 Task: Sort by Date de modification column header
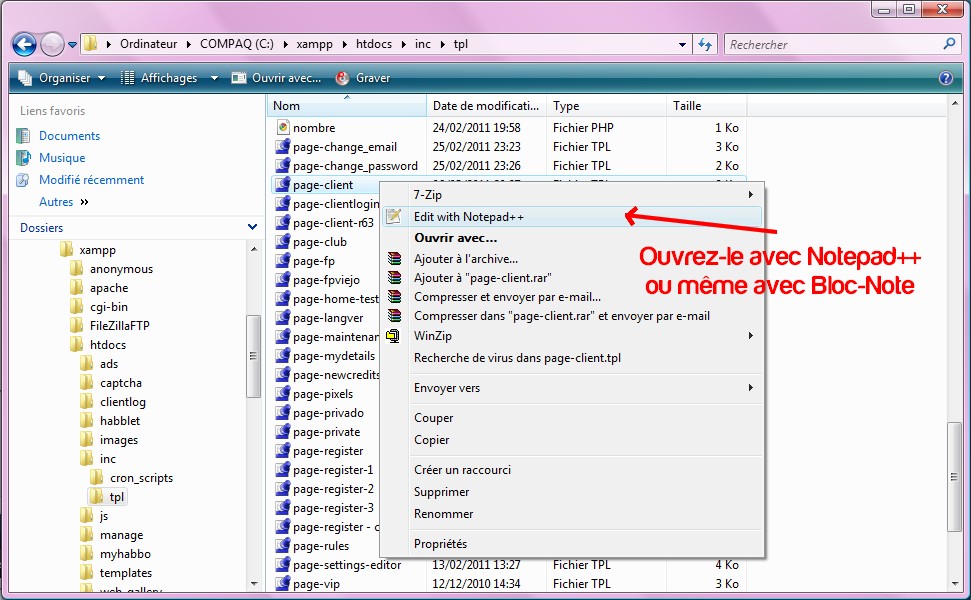[x=486, y=106]
